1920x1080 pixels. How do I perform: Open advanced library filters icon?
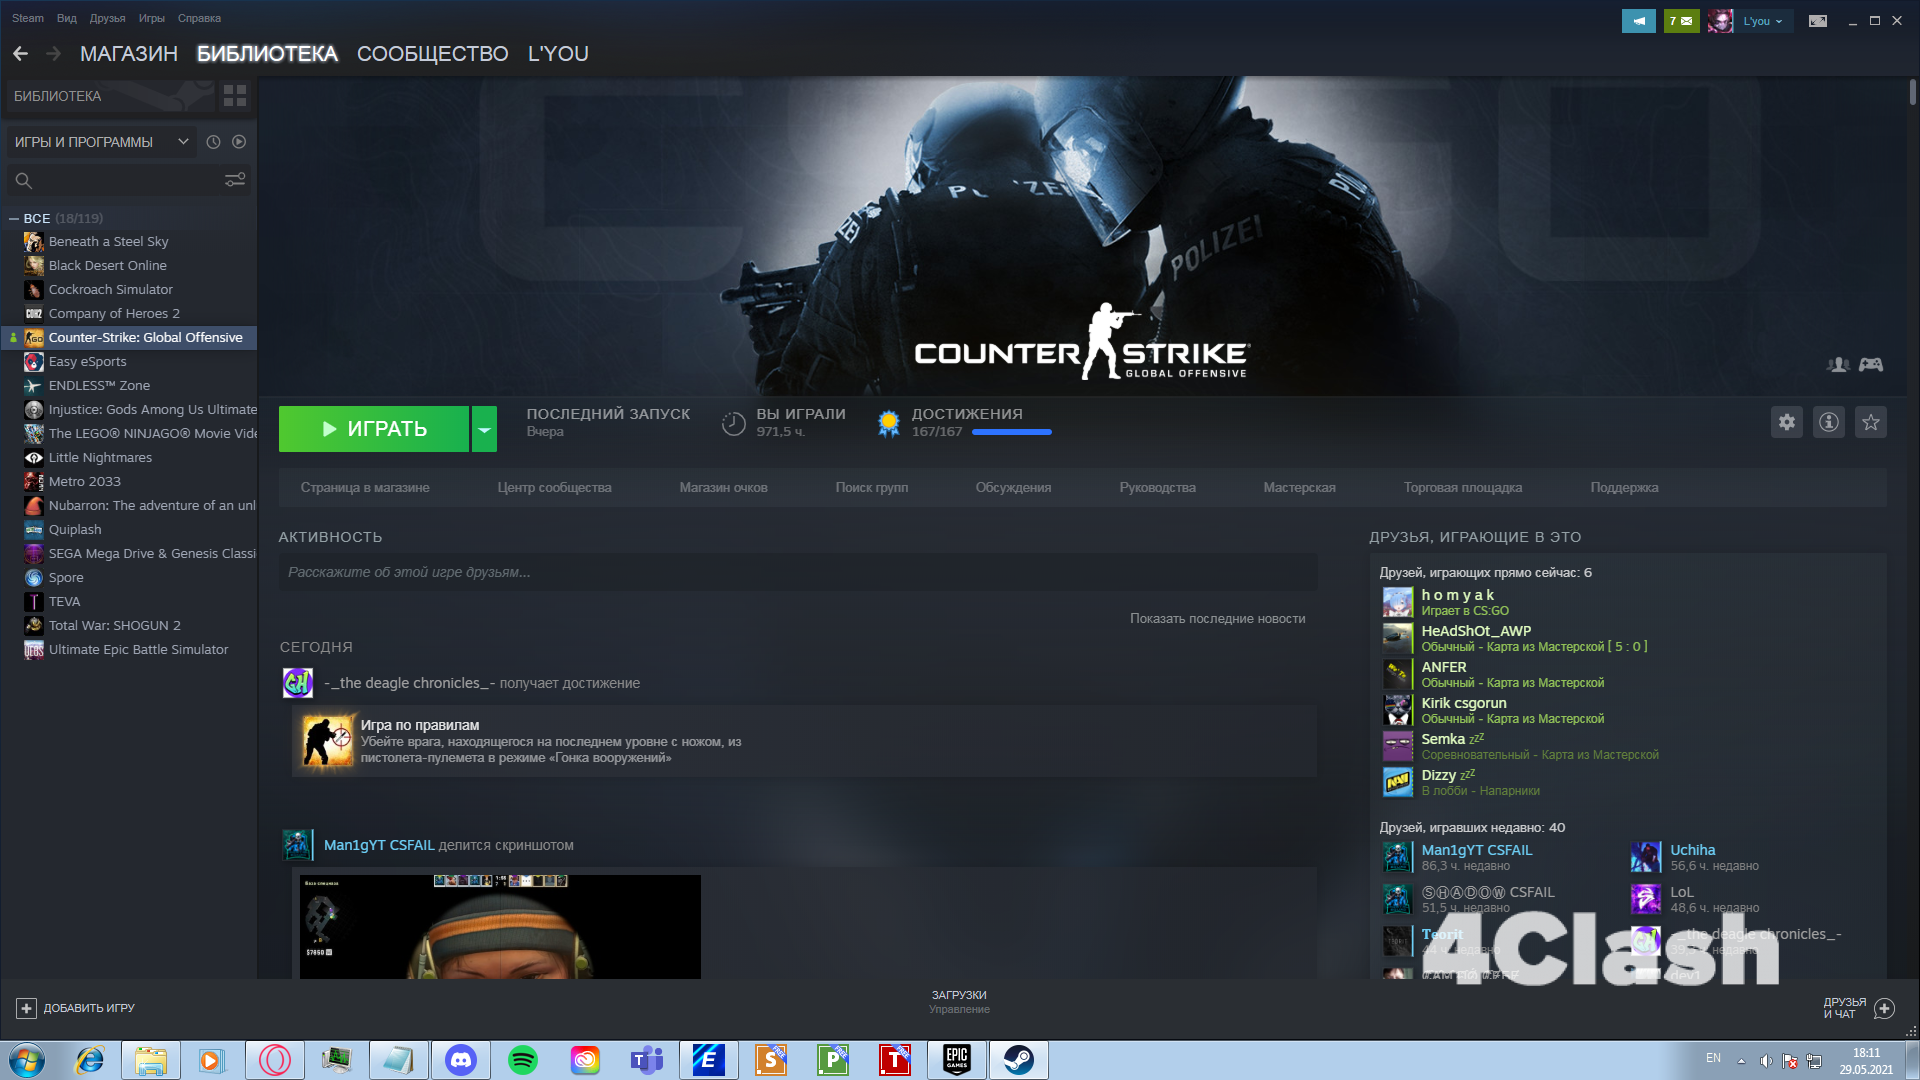235,180
